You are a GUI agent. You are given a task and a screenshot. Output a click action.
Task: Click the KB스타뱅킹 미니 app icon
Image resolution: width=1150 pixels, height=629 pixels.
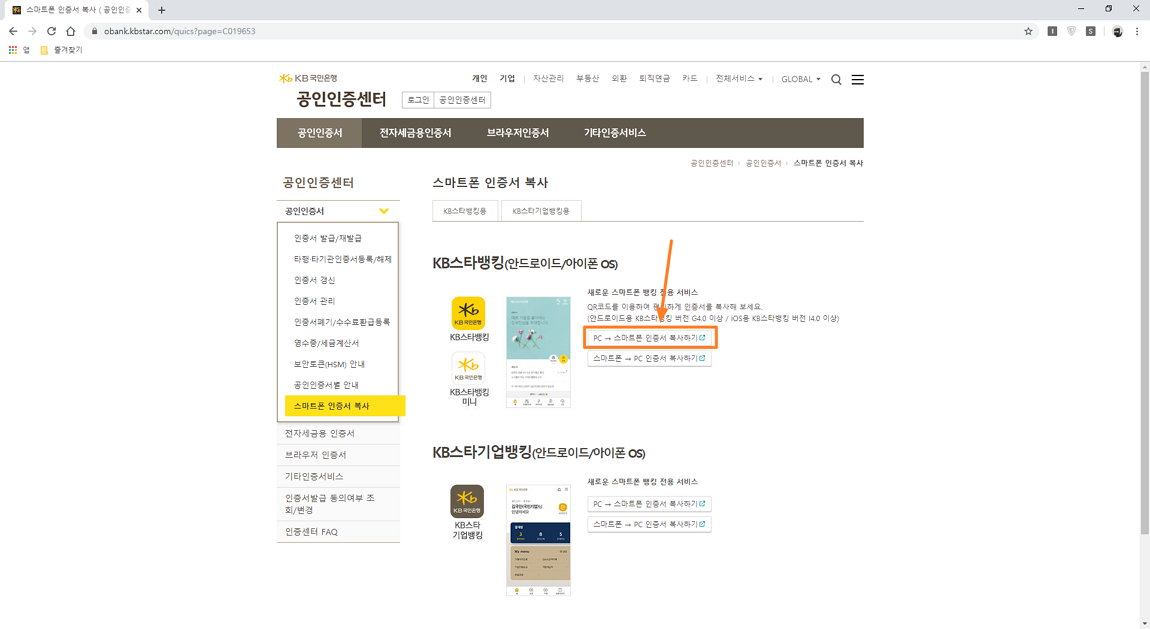point(468,369)
